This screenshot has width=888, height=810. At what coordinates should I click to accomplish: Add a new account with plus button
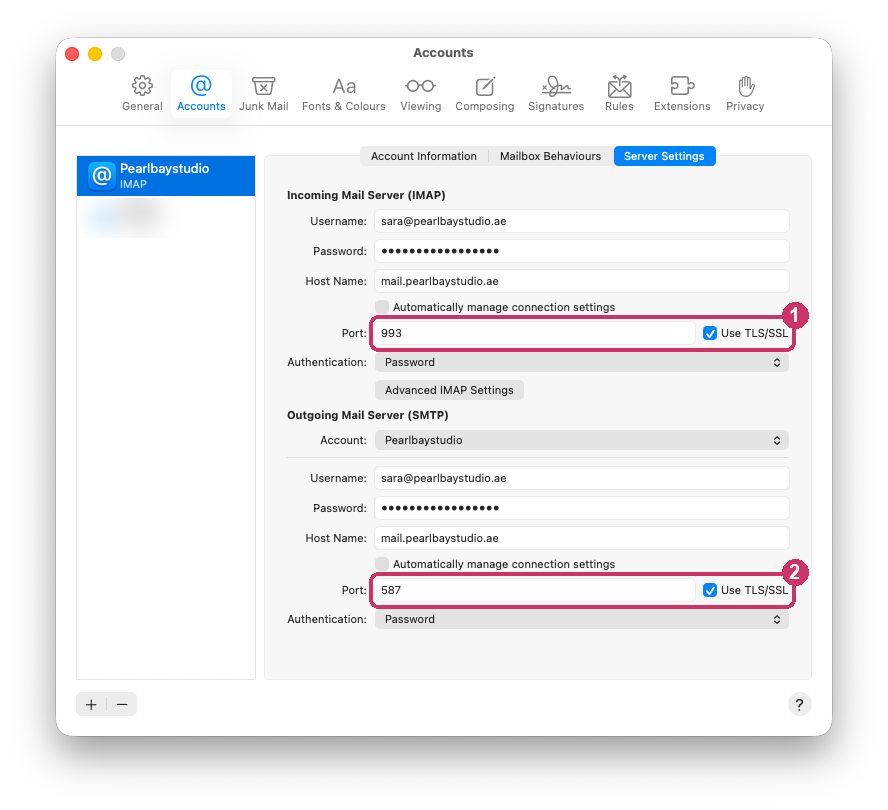[x=91, y=705]
